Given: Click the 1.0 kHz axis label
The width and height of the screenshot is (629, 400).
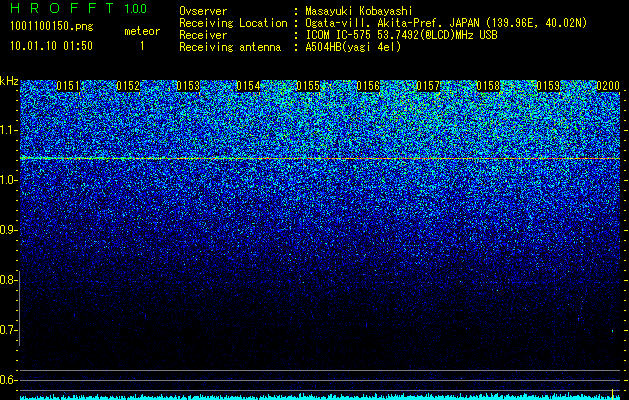Looking at the screenshot, I should tap(8, 180).
